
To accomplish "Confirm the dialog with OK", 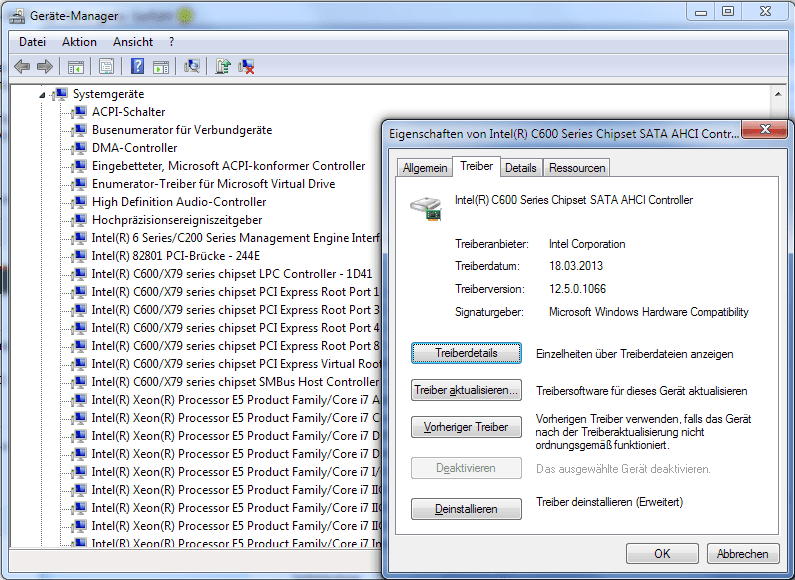I will [662, 554].
